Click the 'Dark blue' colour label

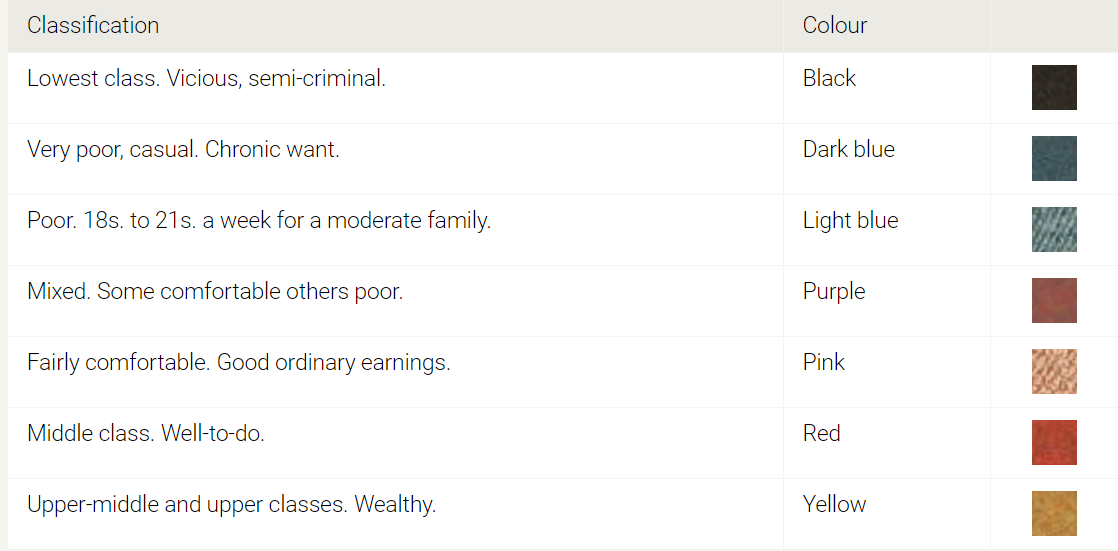point(848,149)
